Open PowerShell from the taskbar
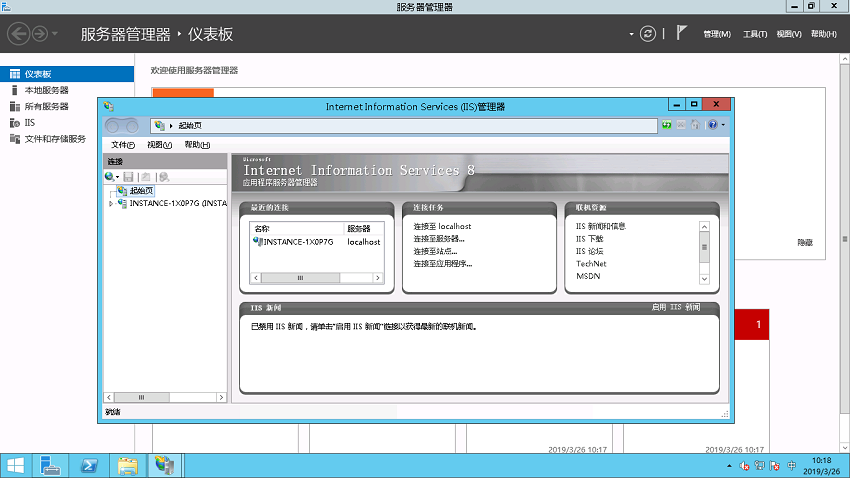Image resolution: width=850 pixels, height=478 pixels. click(89, 466)
